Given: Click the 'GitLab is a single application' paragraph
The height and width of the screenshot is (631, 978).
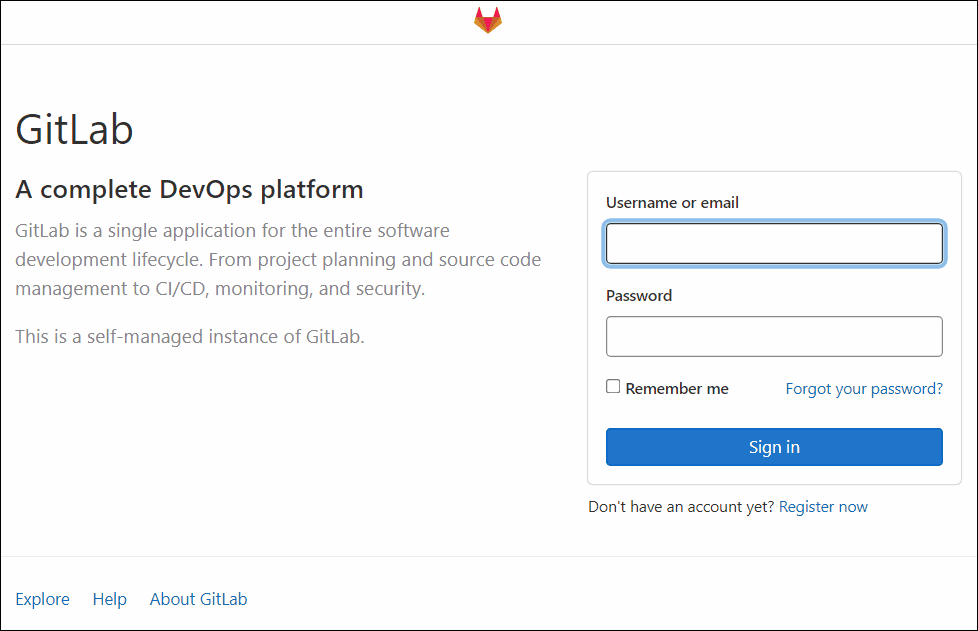Looking at the screenshot, I should pos(278,259).
